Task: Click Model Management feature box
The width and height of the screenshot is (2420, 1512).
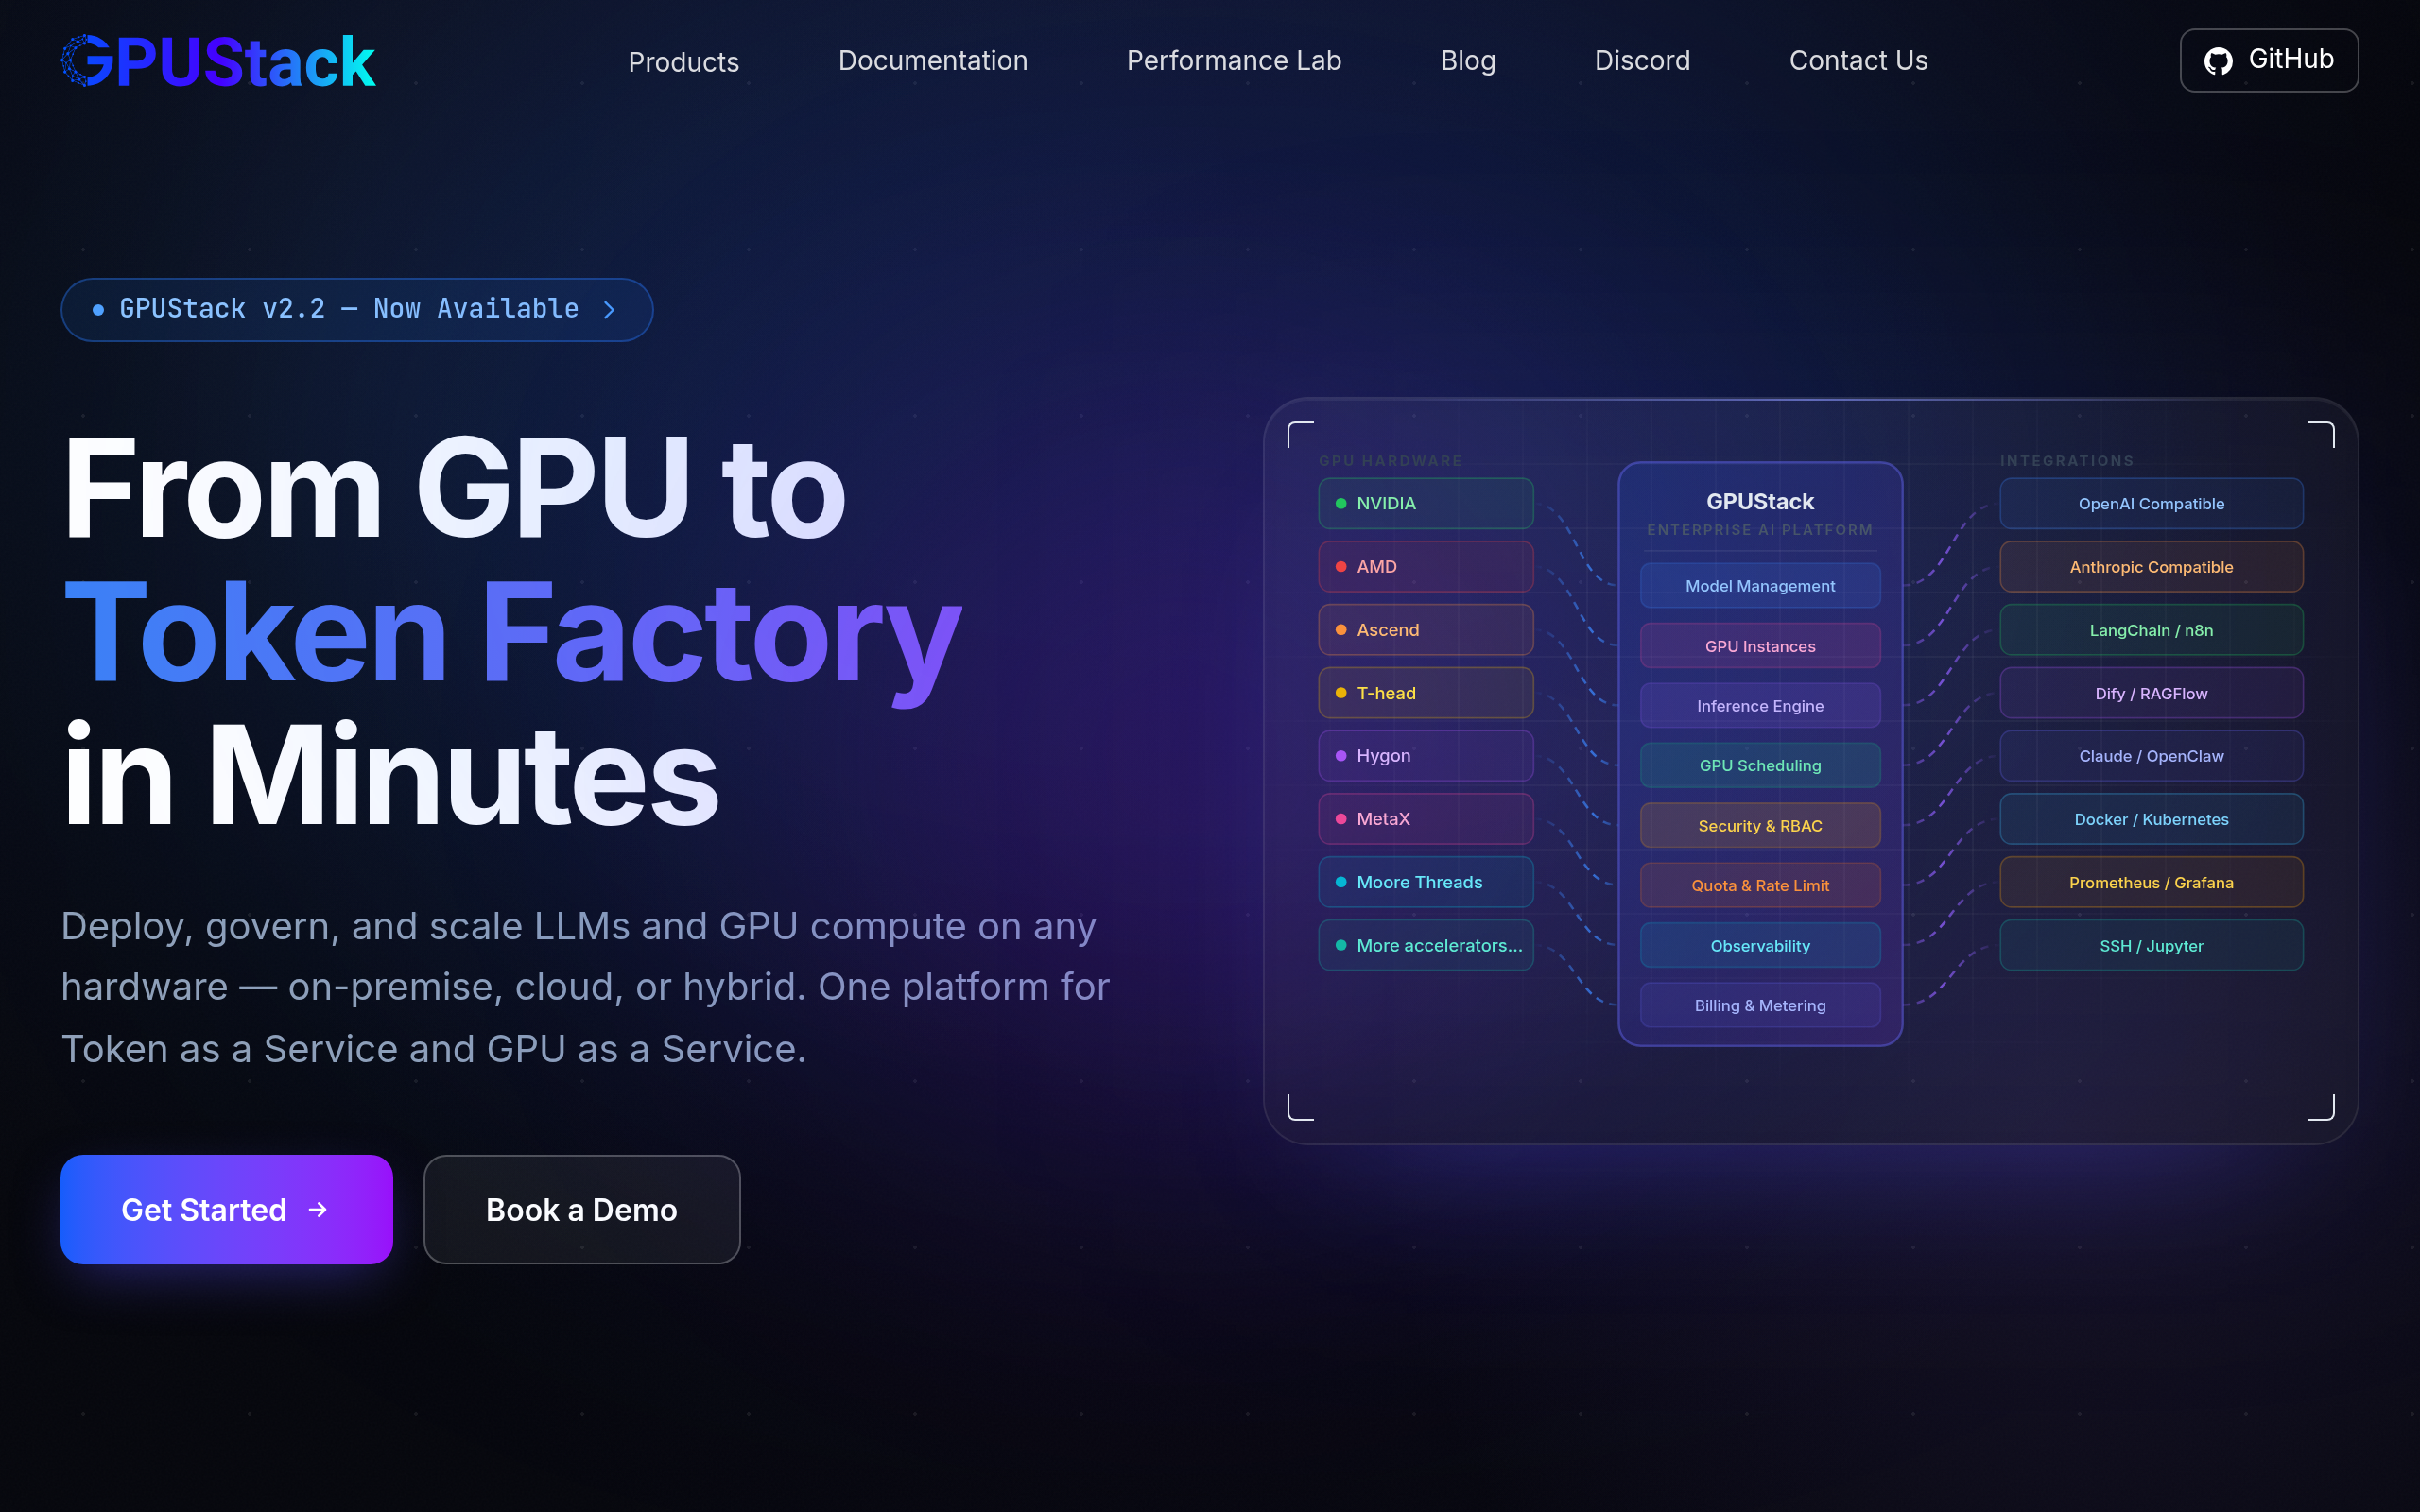Action: pos(1760,586)
